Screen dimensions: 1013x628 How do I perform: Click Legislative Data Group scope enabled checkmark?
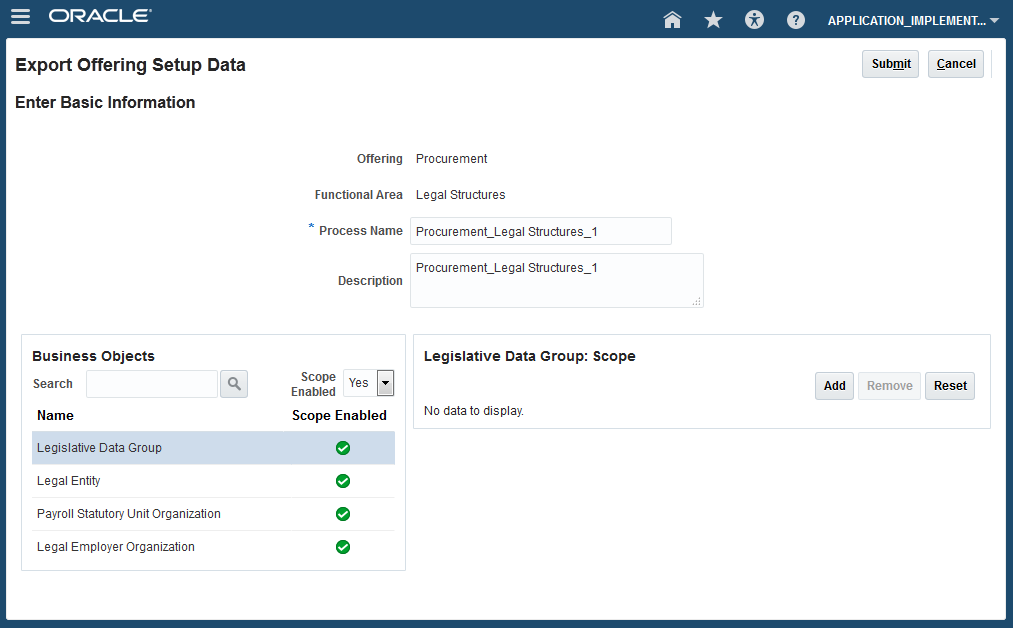(343, 448)
